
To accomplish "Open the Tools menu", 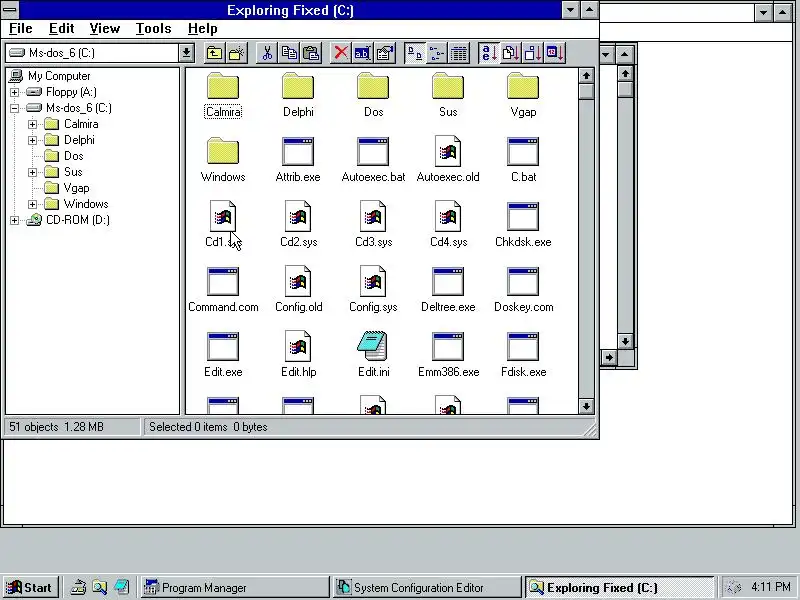I will 154,29.
